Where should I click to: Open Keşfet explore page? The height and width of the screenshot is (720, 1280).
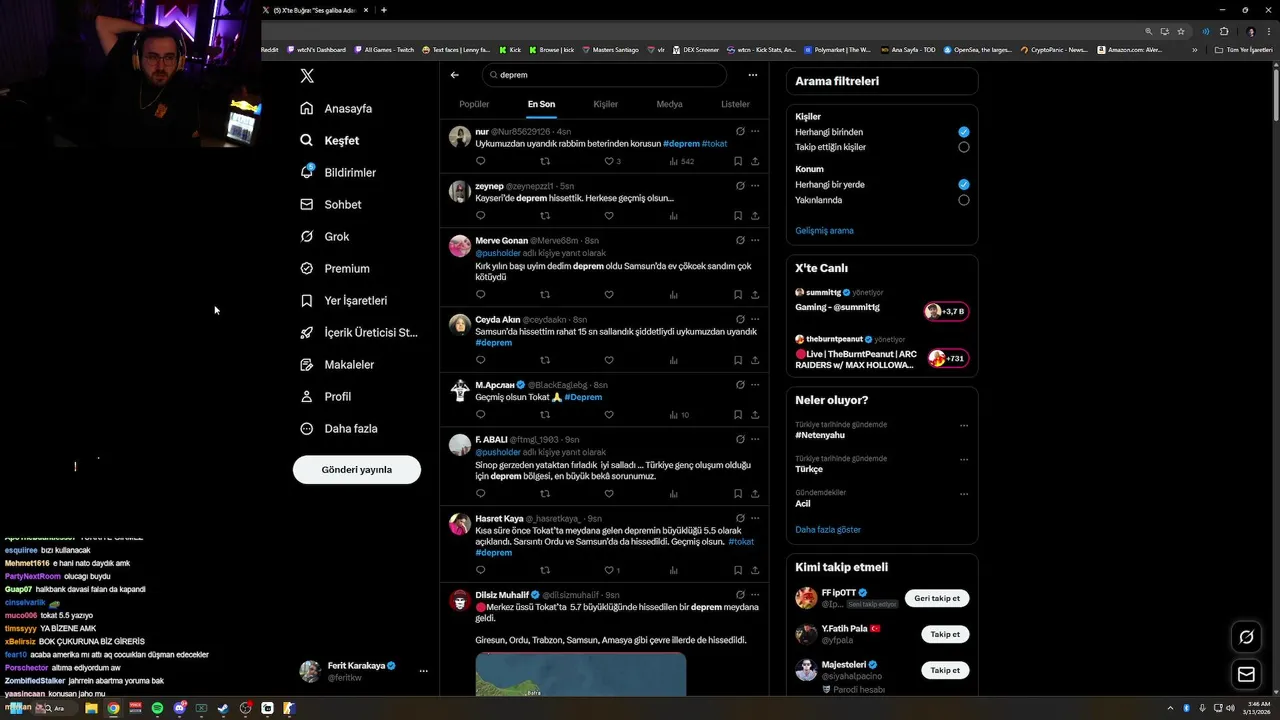[330, 140]
